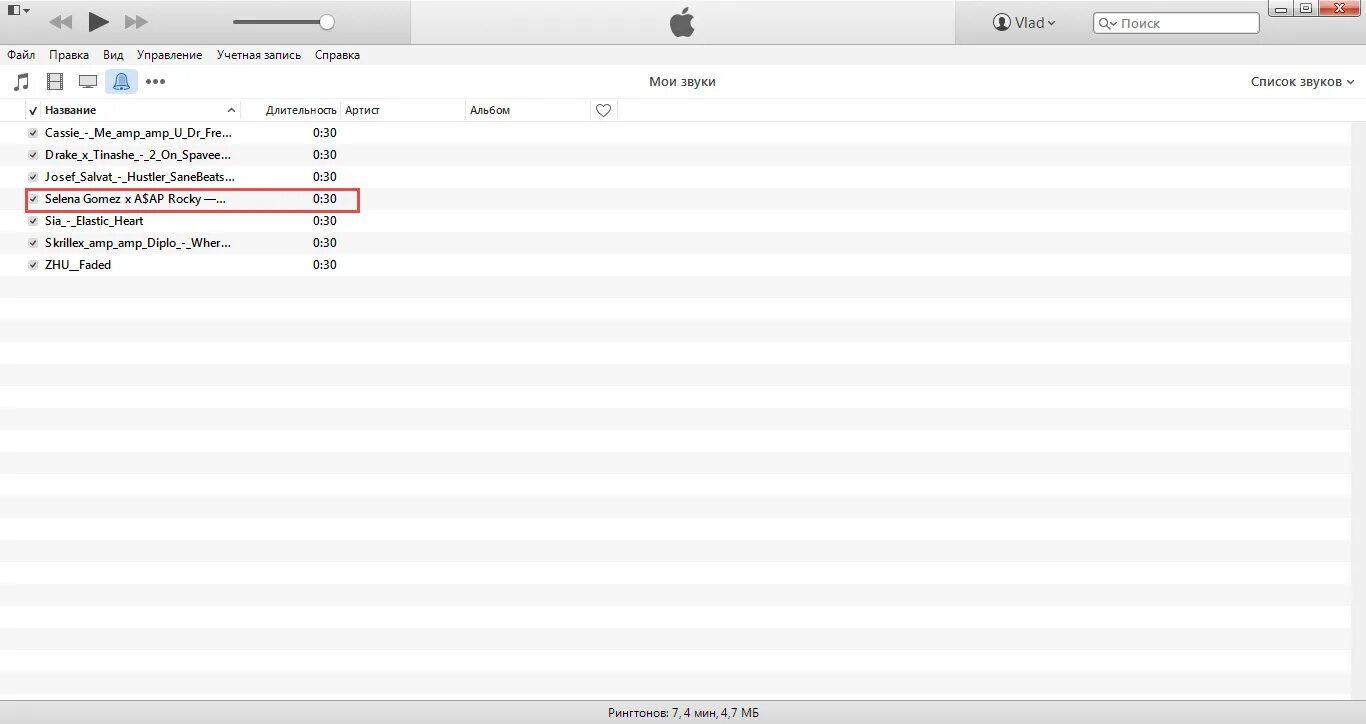The image size is (1366, 724).
Task: Skip to the previous track
Action: point(60,22)
